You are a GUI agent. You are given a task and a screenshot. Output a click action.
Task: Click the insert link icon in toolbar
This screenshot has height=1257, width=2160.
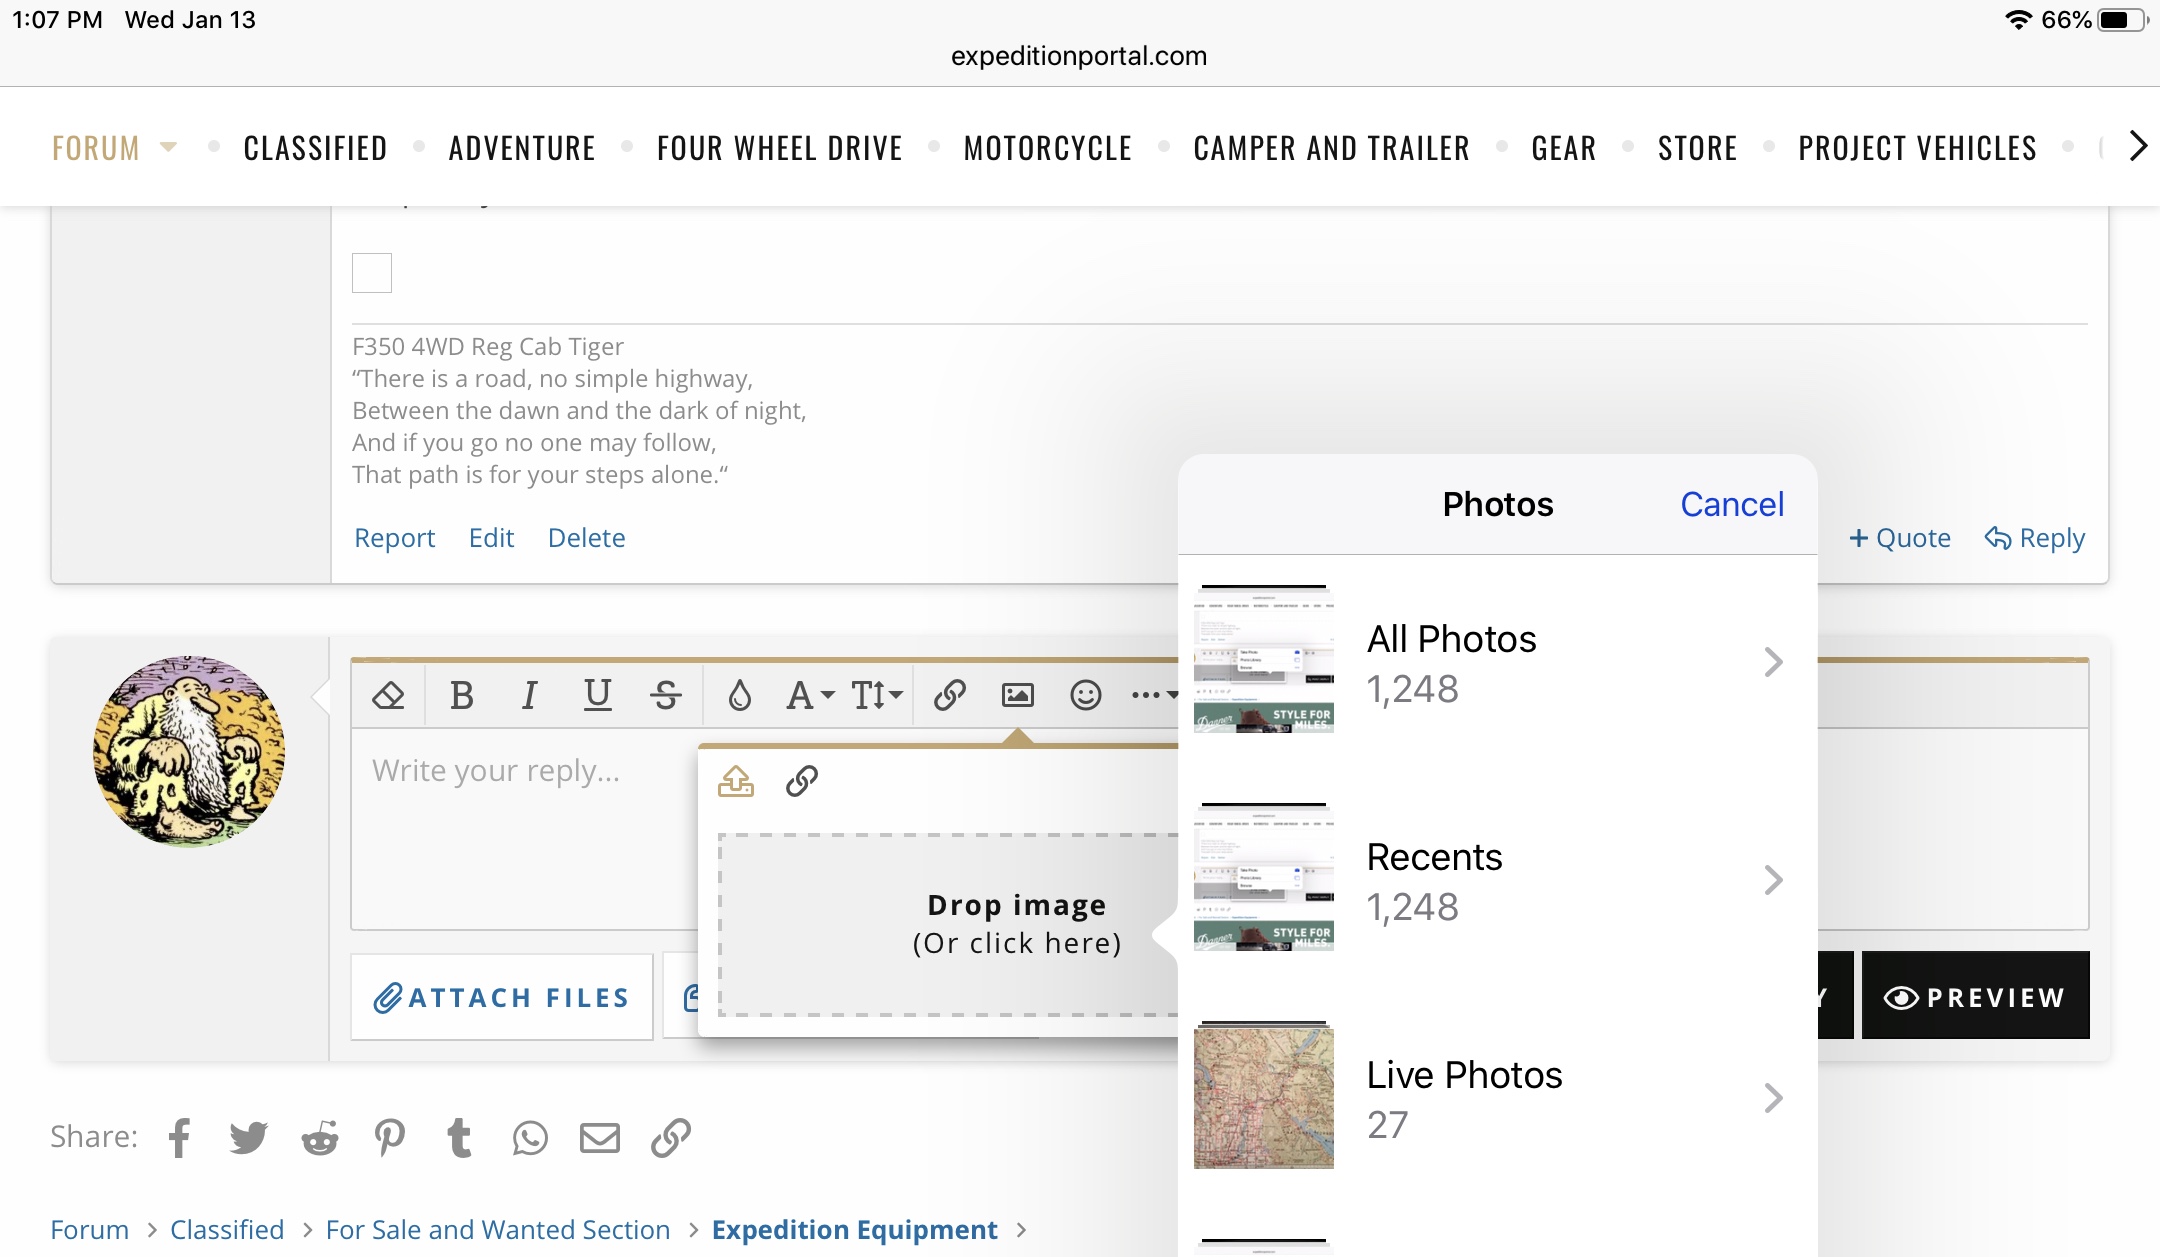click(x=949, y=695)
